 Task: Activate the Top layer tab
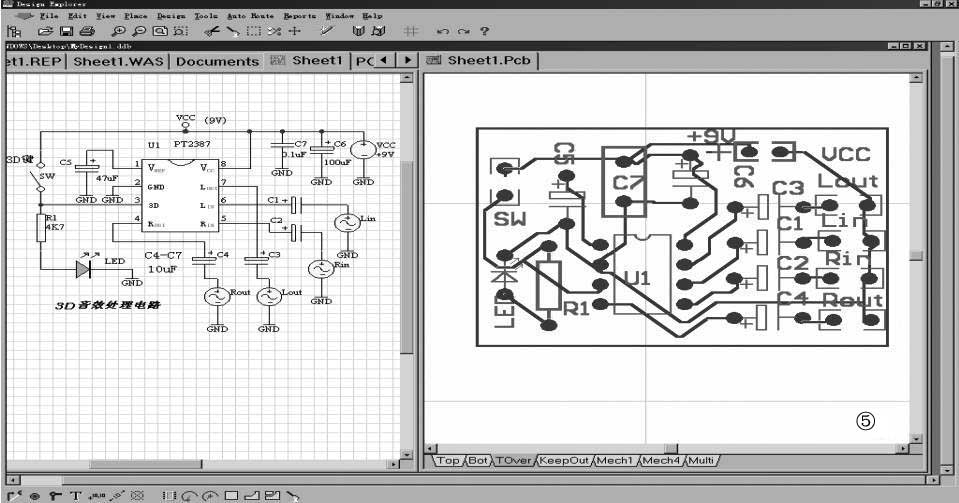(x=448, y=461)
